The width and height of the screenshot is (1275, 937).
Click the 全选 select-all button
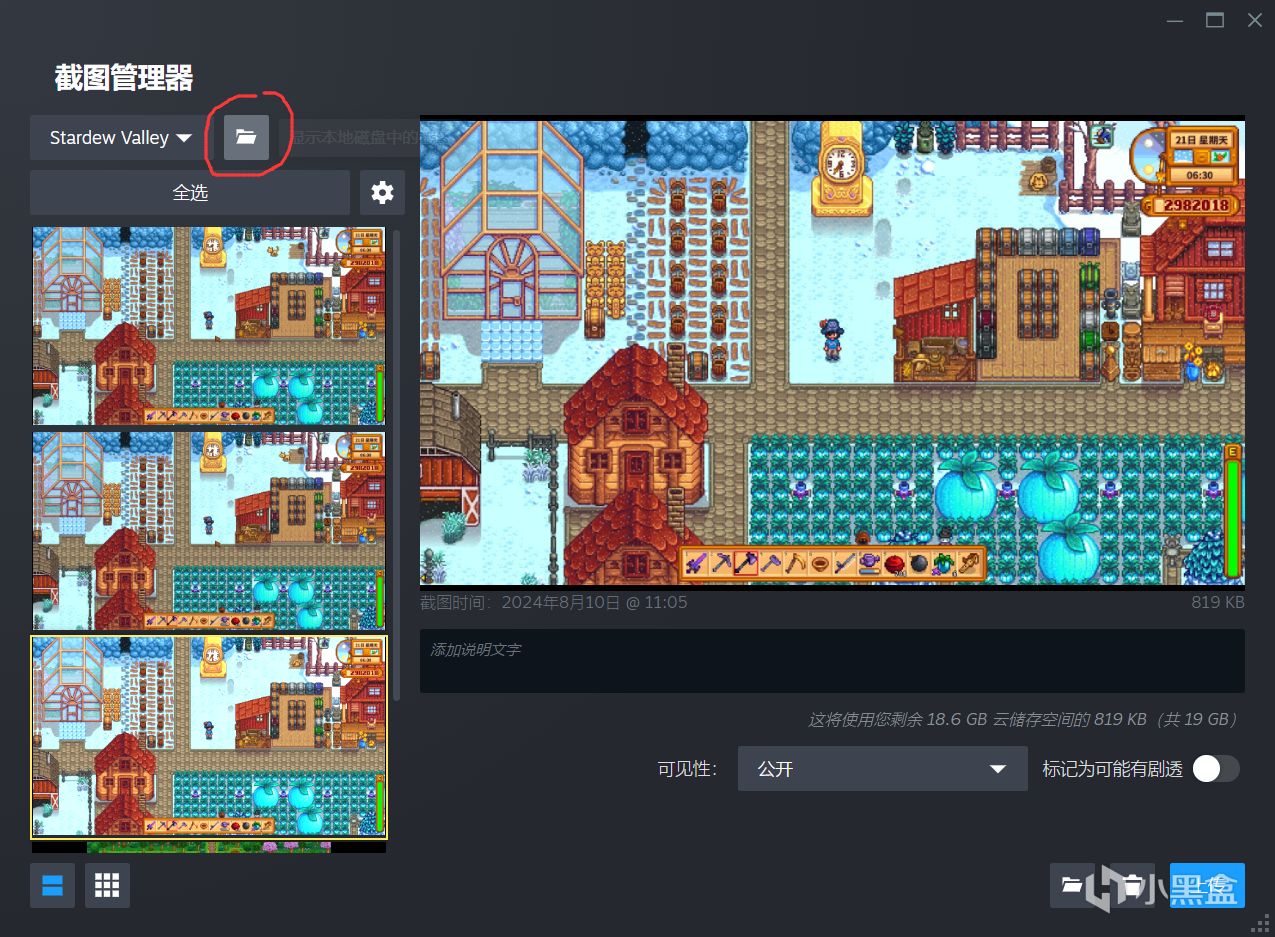click(190, 192)
